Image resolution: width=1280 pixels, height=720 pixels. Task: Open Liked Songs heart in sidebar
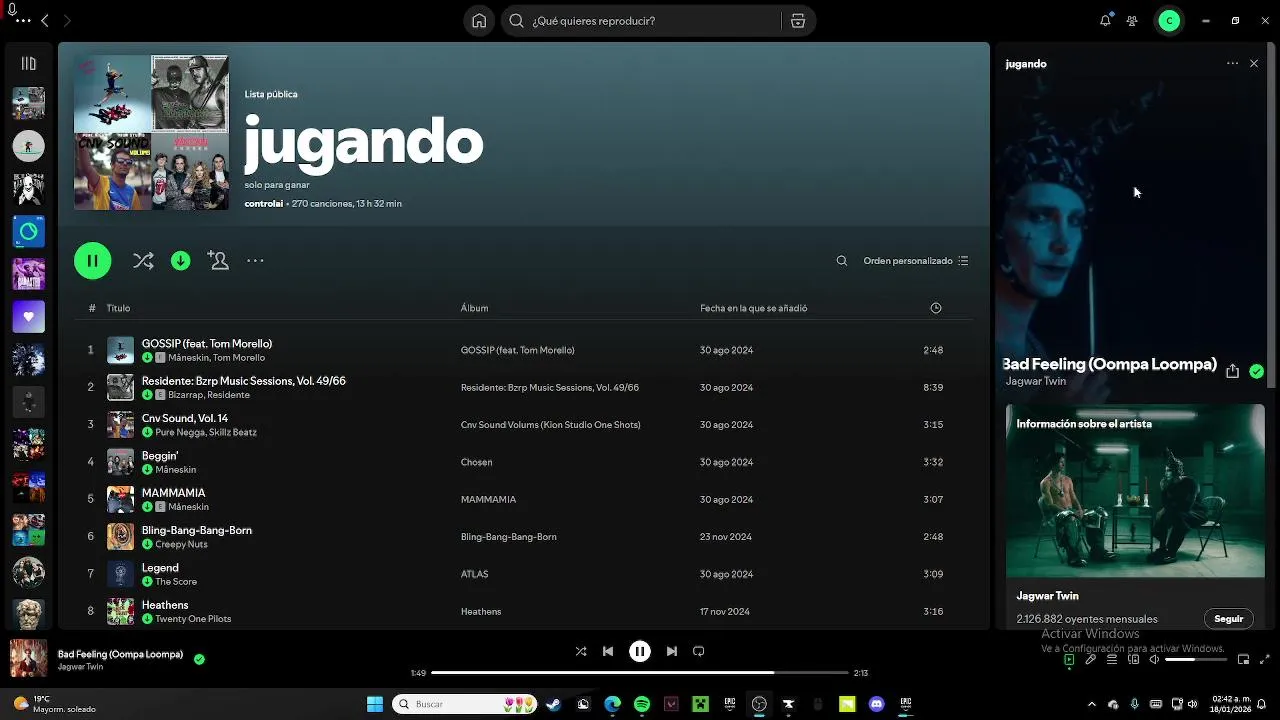coord(28,317)
